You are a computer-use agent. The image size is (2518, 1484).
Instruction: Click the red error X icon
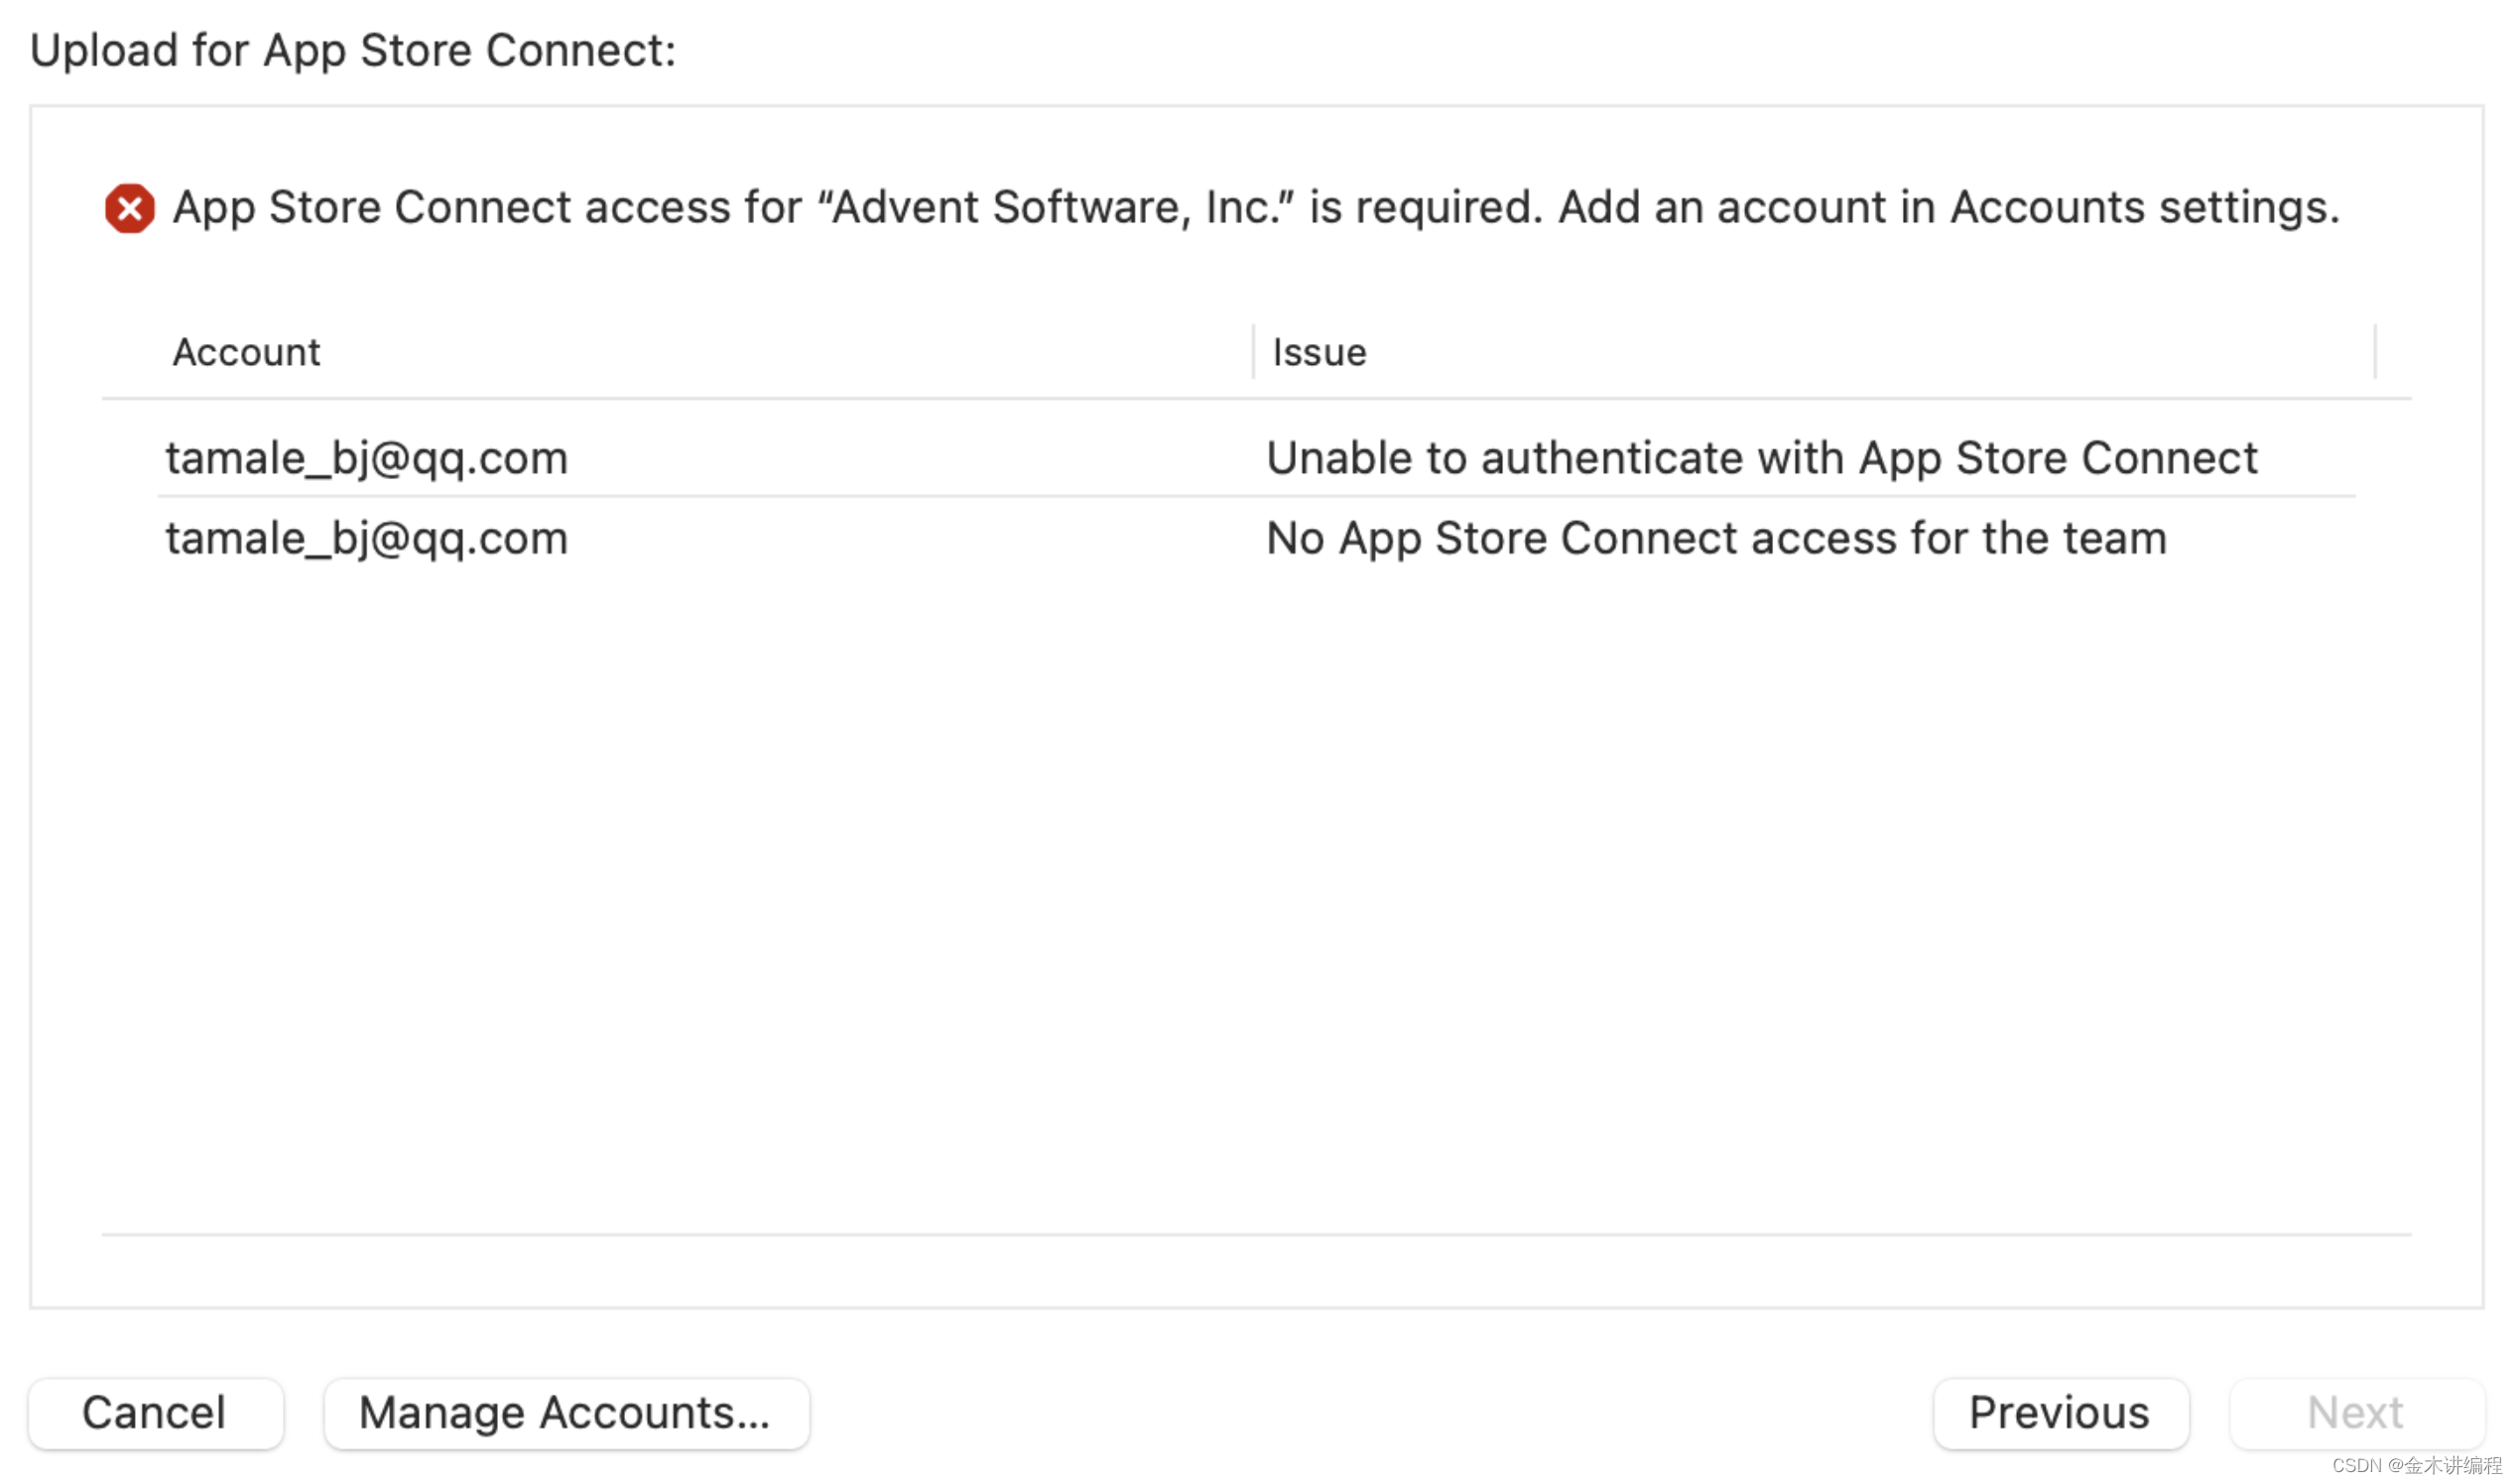coord(130,208)
